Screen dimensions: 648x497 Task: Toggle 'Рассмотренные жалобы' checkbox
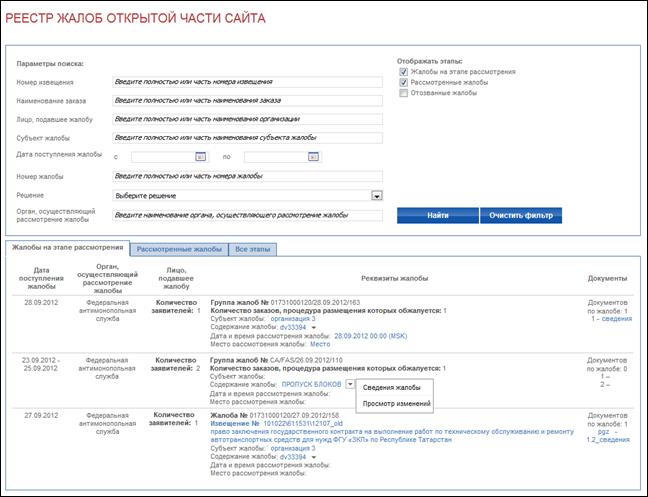click(x=403, y=82)
